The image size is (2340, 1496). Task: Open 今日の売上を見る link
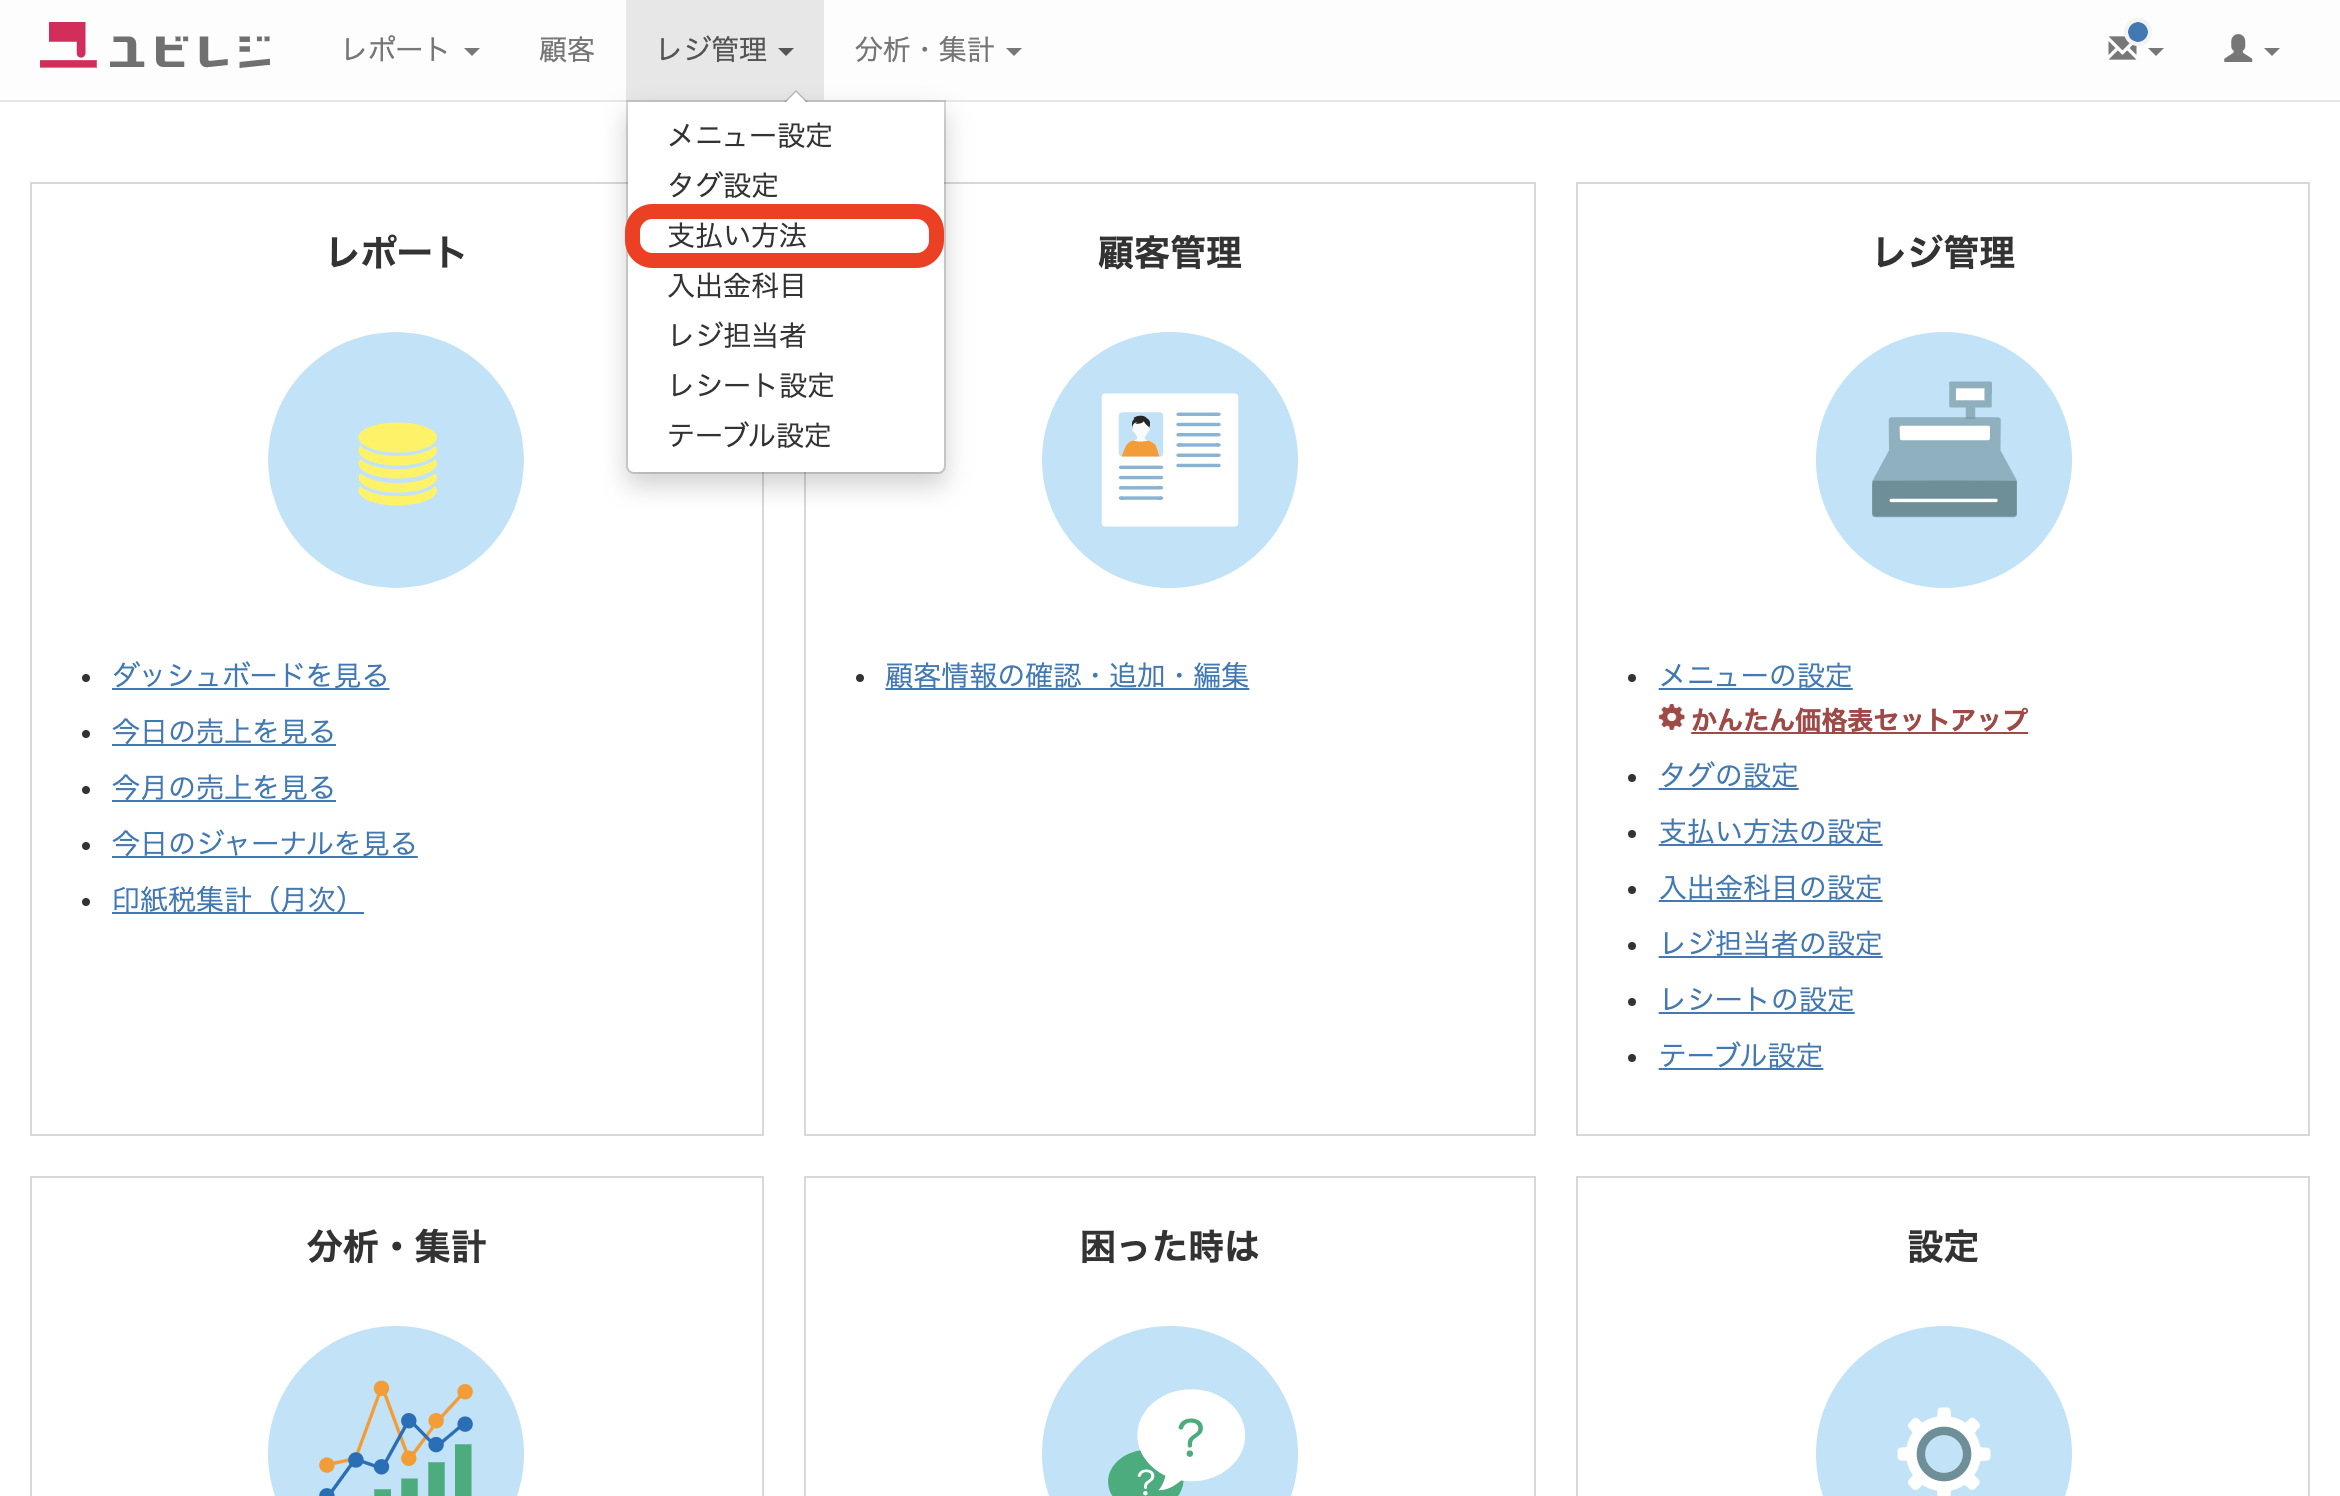tap(223, 732)
